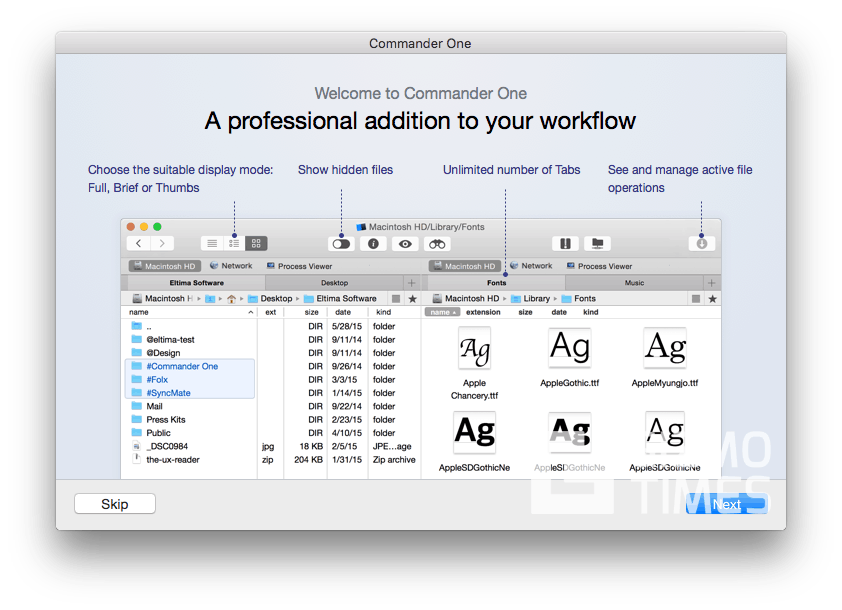This screenshot has height=610, width=842.
Task: Click Fonts in the right breadcrumb
Action: tap(579, 299)
